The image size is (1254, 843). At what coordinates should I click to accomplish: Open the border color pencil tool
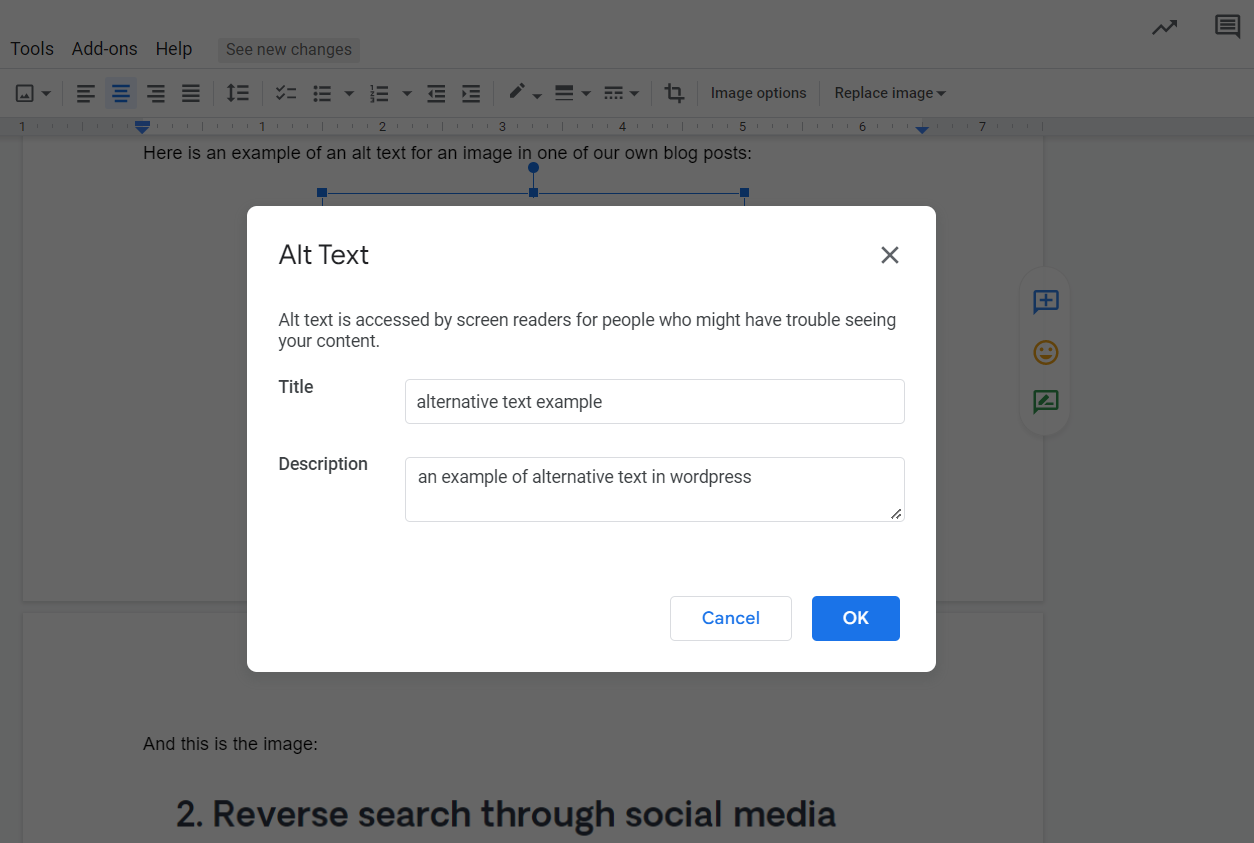517,92
